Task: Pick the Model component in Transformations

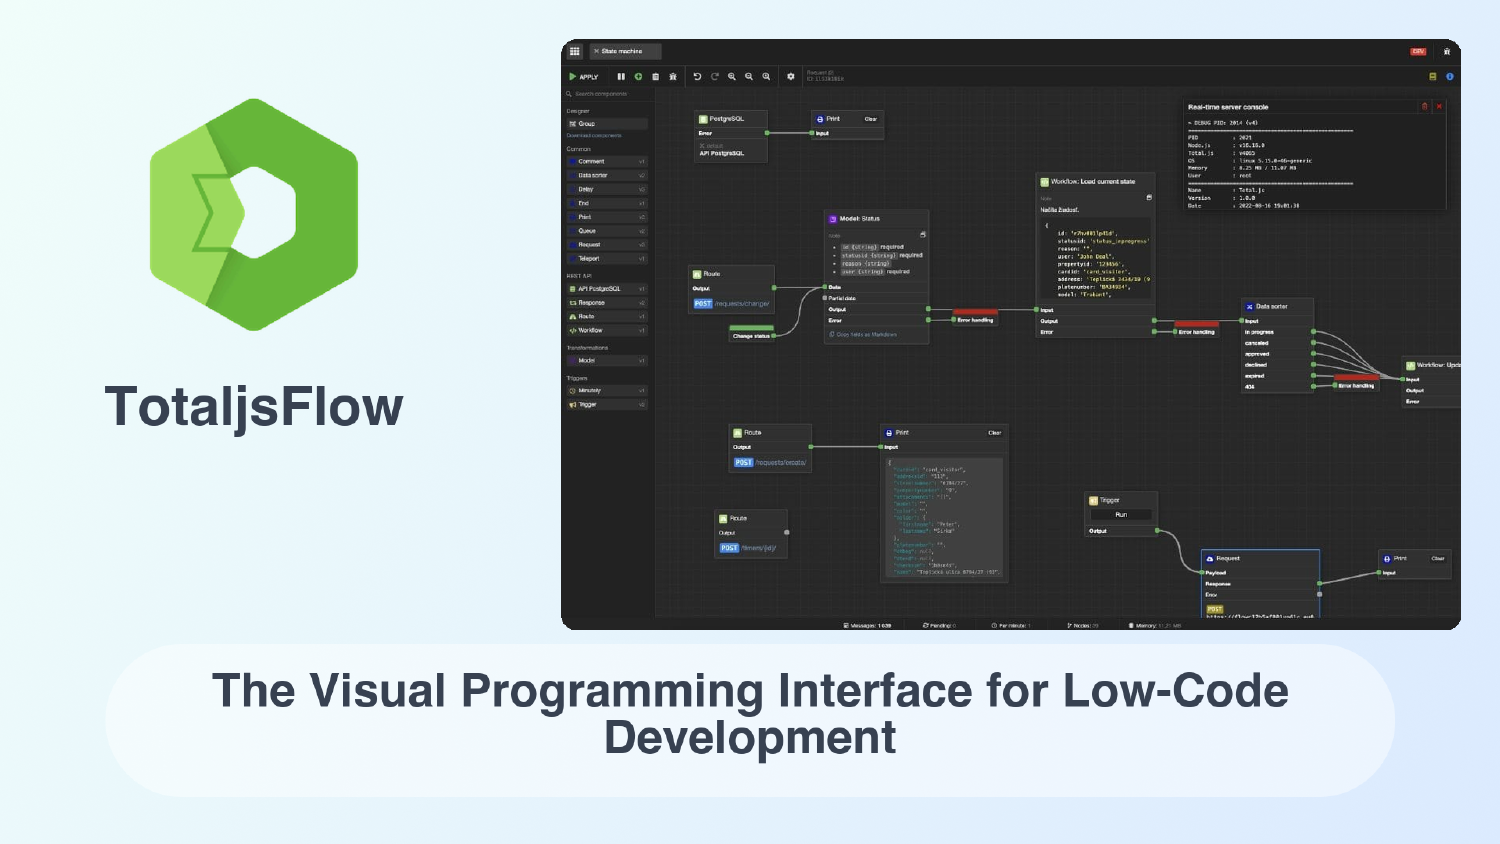Action: point(607,361)
